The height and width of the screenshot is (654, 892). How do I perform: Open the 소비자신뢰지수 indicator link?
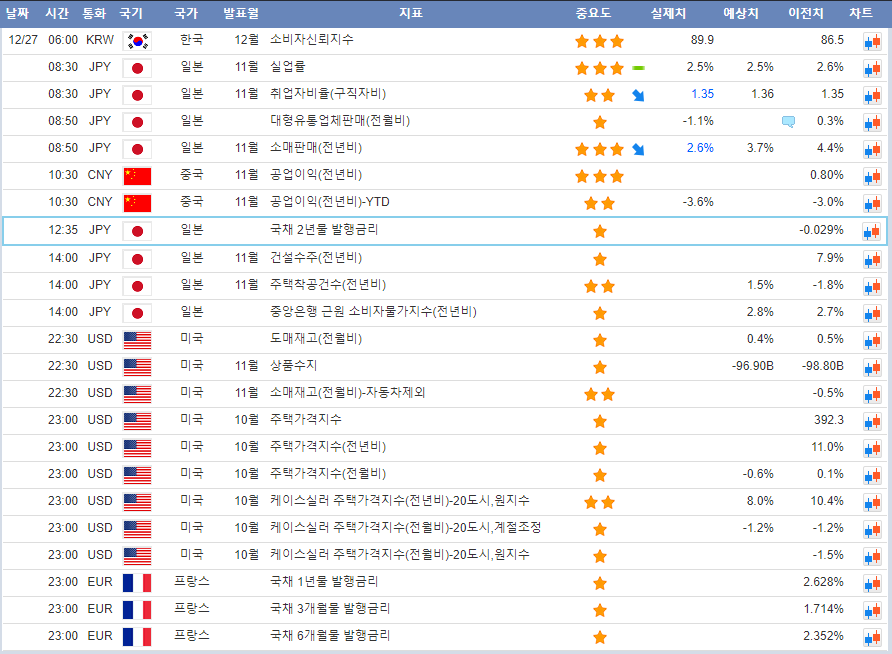pos(311,40)
